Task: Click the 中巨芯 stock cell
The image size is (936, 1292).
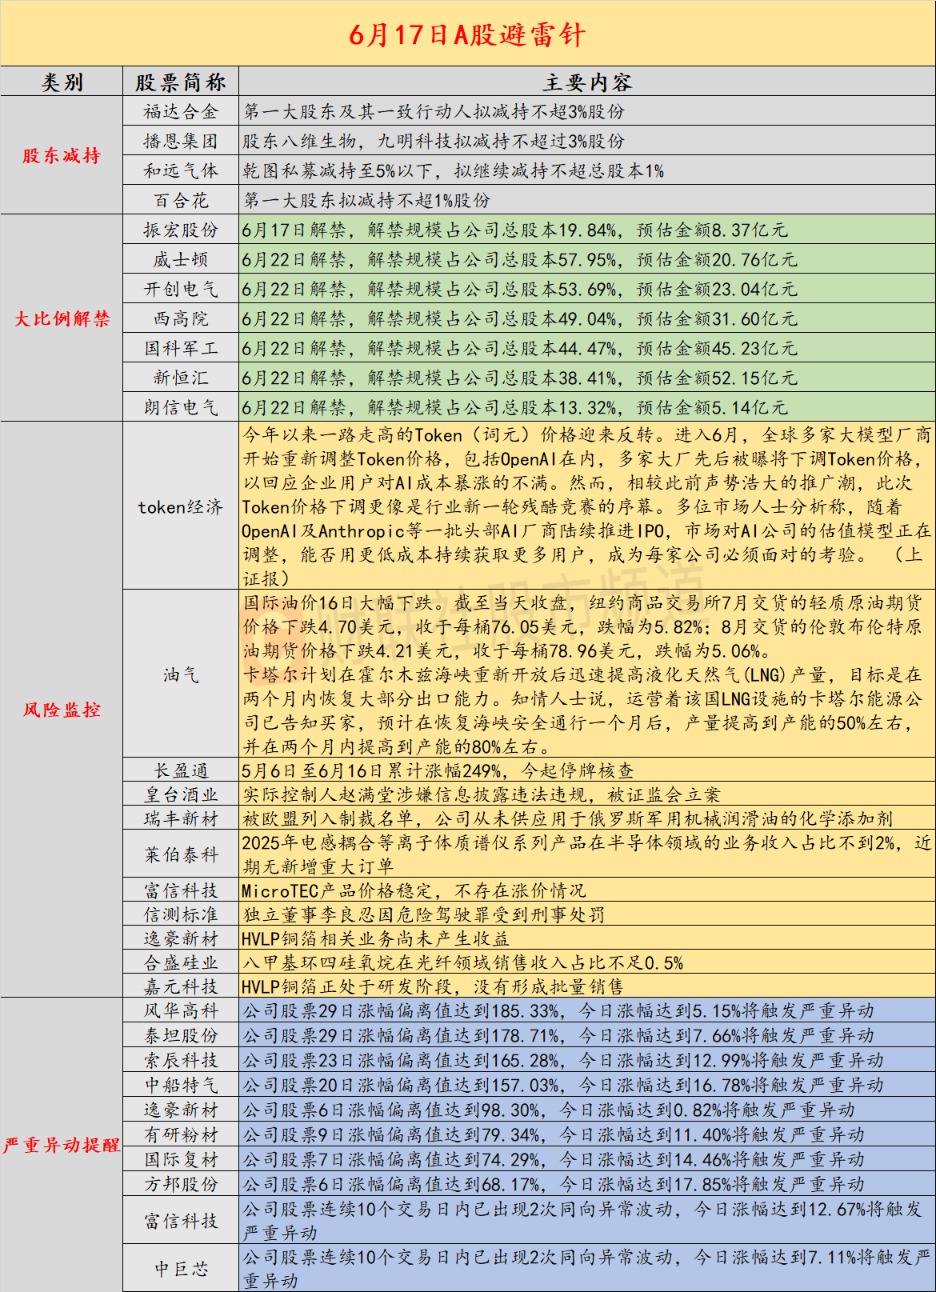Action: (x=181, y=1269)
